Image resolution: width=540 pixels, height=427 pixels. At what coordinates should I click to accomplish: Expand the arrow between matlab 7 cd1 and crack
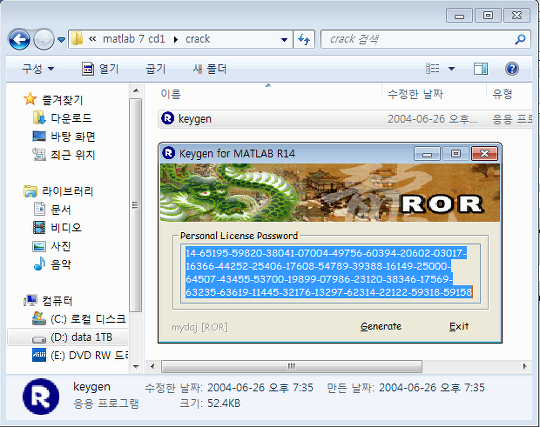pos(176,40)
